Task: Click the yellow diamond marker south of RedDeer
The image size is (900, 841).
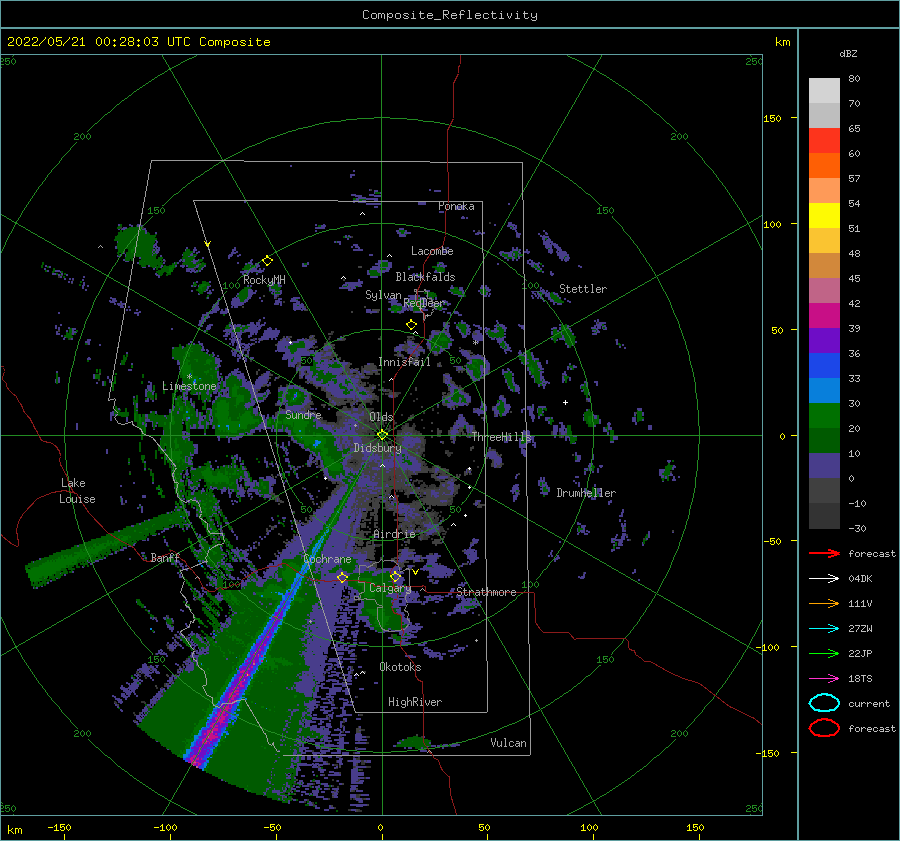Action: [411, 325]
